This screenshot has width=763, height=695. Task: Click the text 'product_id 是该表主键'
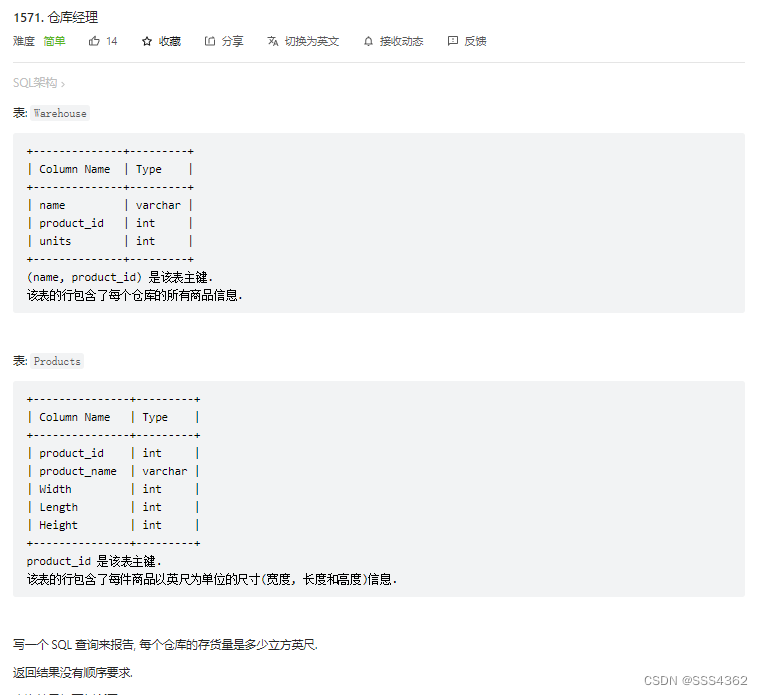[91, 561]
